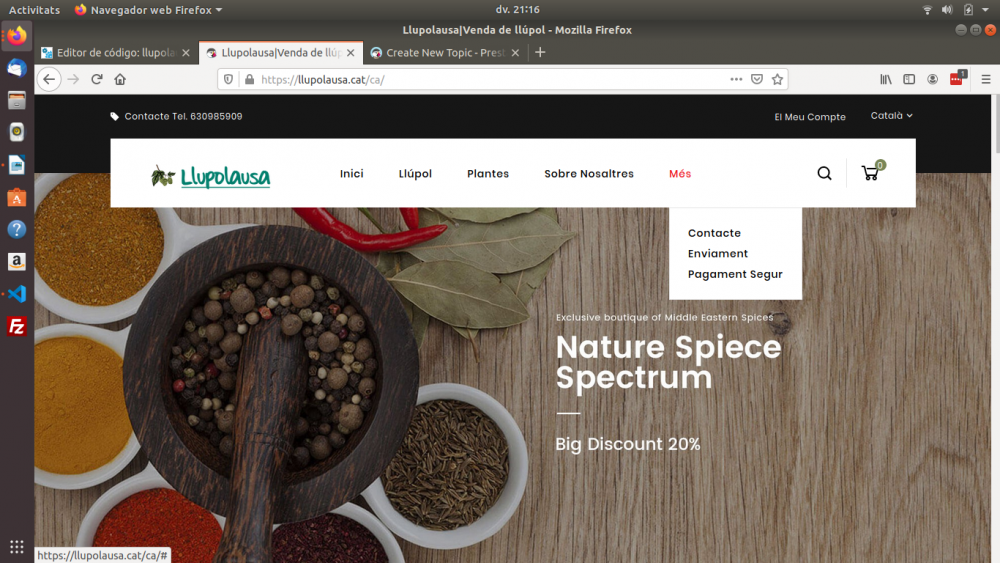Image resolution: width=1000 pixels, height=563 pixels.
Task: Select Pagament Segur in the submenu
Action: [x=735, y=274]
